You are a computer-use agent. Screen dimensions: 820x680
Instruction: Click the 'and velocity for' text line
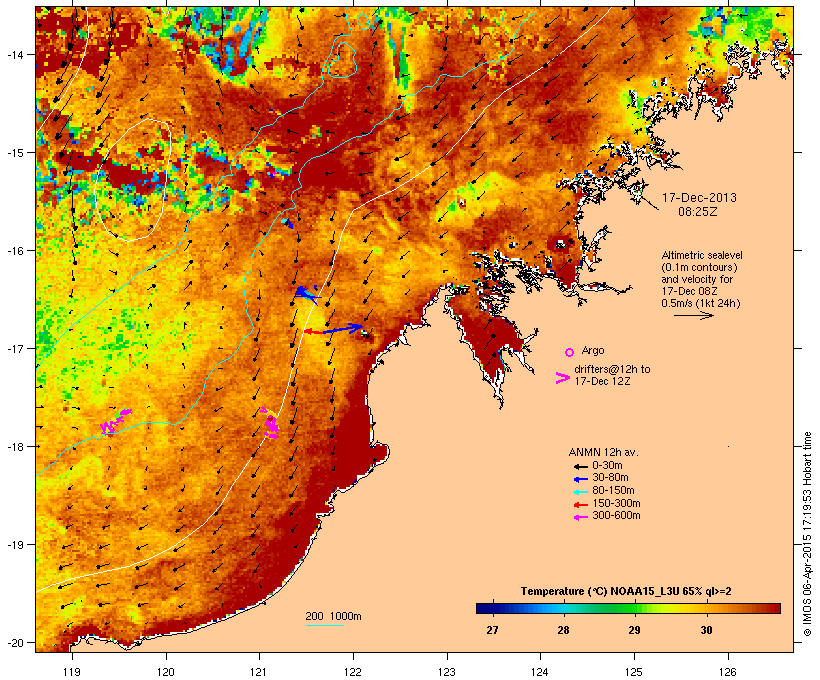click(x=697, y=279)
